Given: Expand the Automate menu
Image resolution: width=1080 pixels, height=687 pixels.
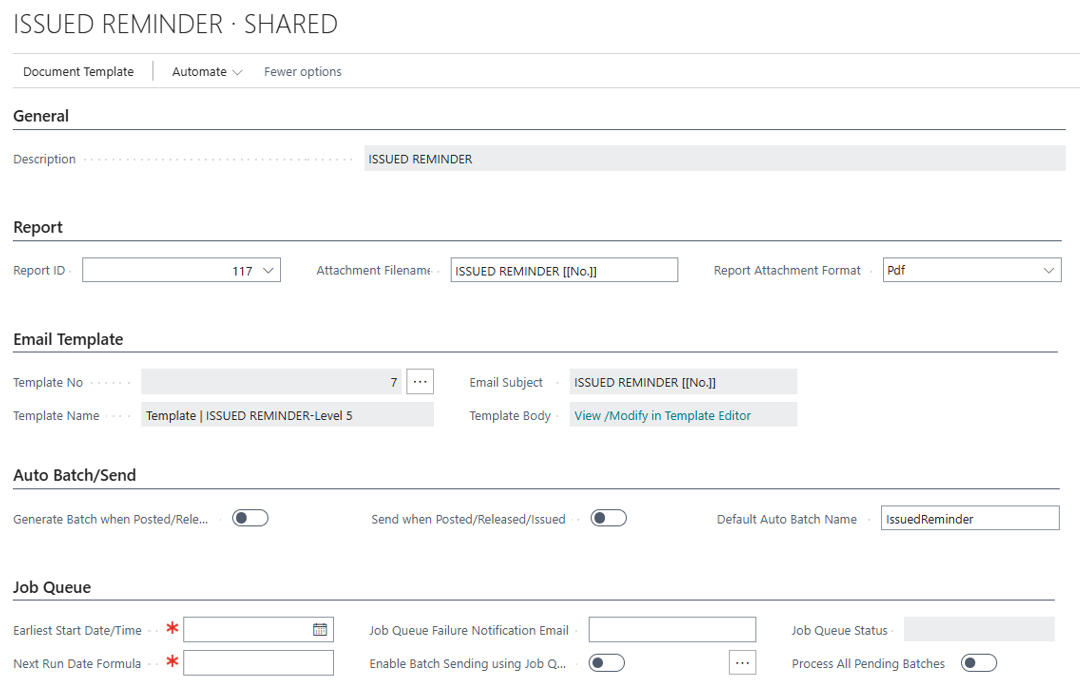Looking at the screenshot, I should click(x=207, y=72).
